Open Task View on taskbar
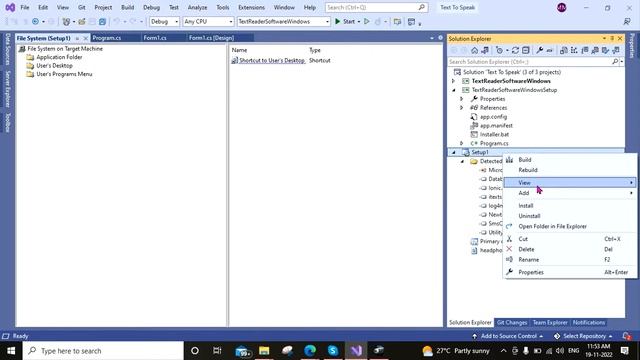This screenshot has height=360, width=640. [x=217, y=351]
